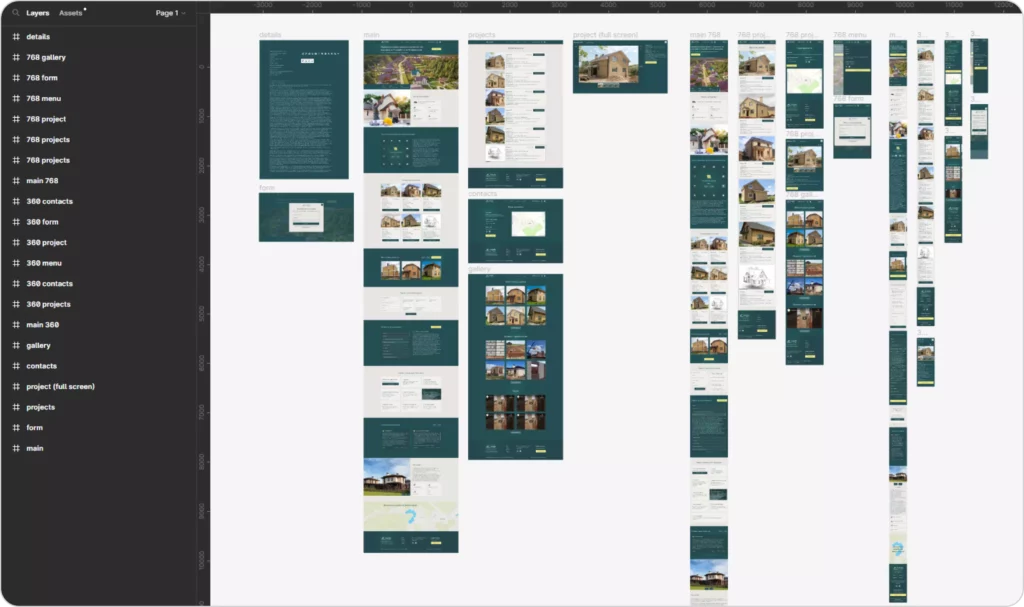Click the frame icon beside main 768
The width and height of the screenshot is (1024, 607).
click(x=16, y=181)
